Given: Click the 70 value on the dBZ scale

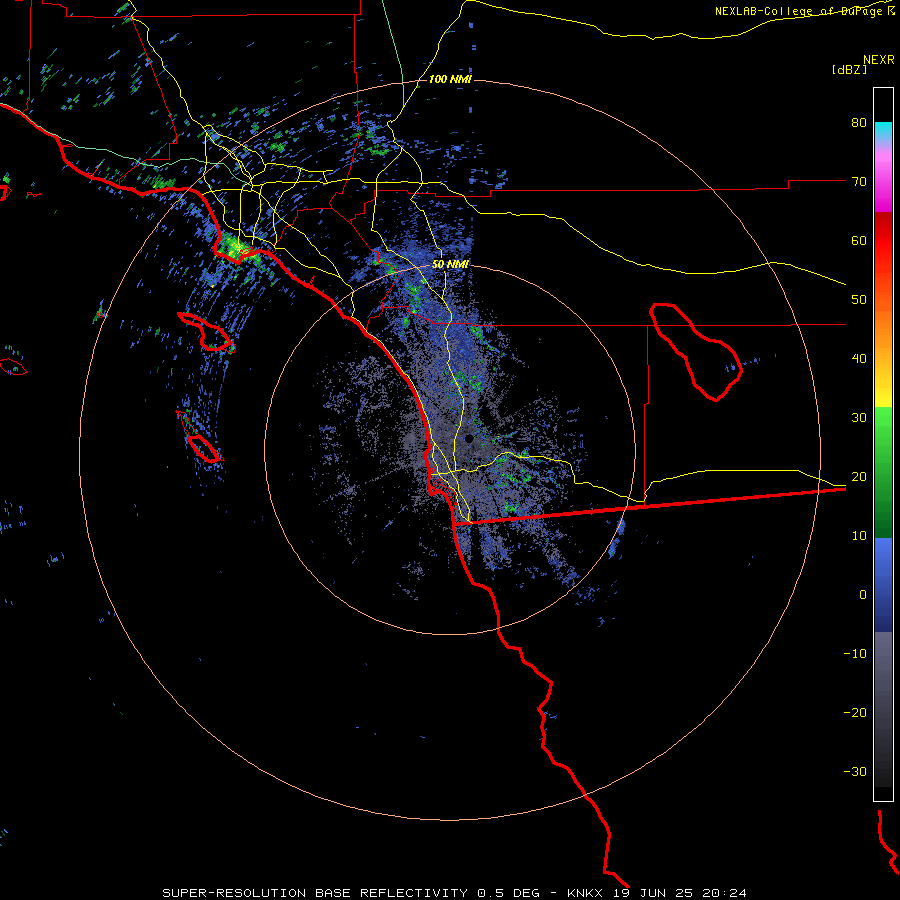Looking at the screenshot, I should coord(859,182).
